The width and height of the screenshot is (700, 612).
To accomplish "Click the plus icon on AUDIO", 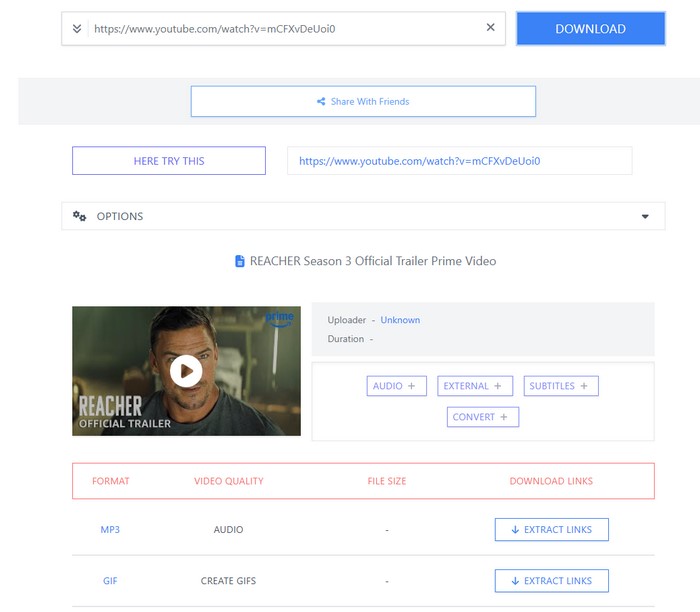I will pyautogui.click(x=412, y=386).
